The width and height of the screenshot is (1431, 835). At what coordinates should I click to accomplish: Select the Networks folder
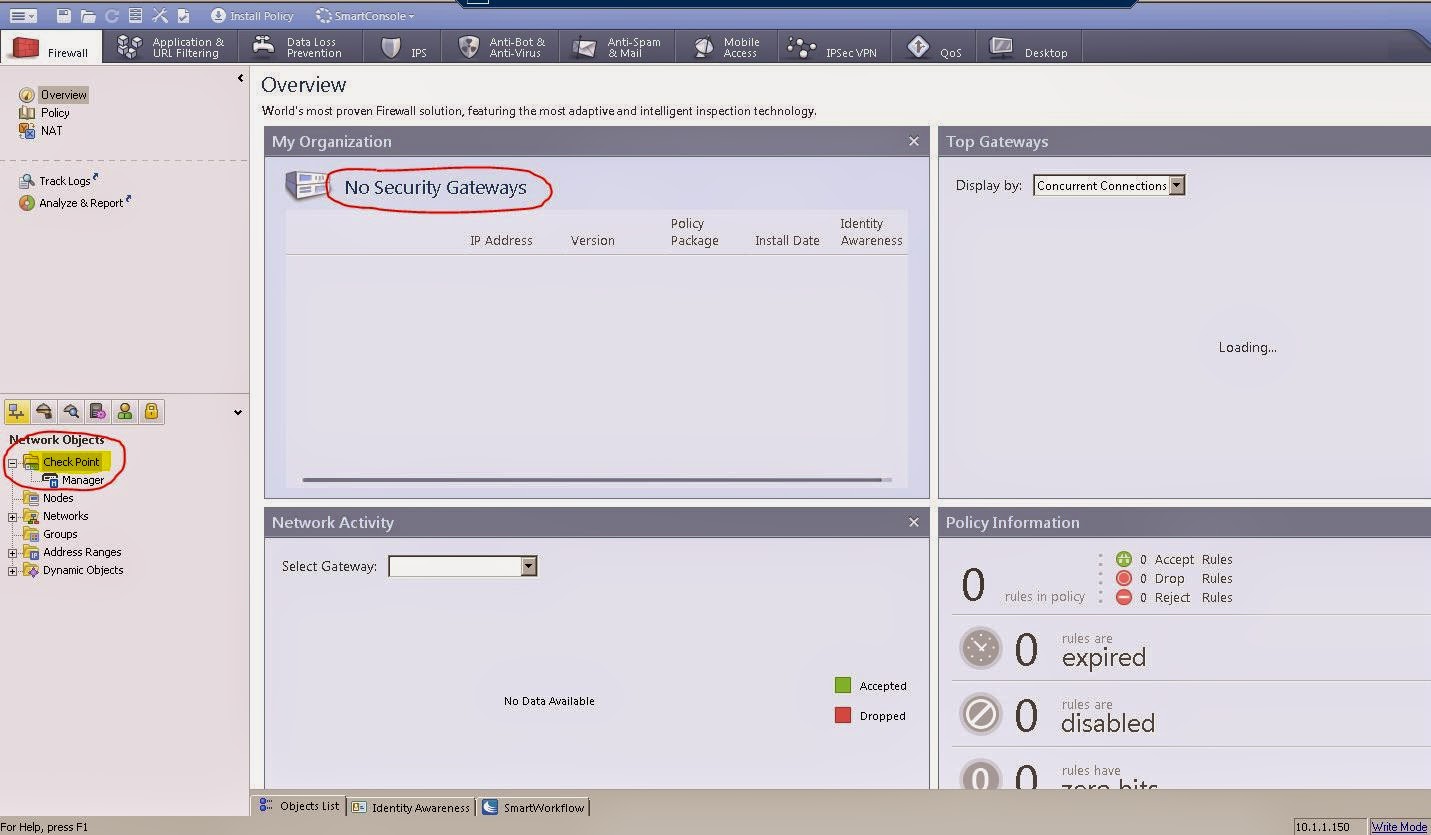coord(65,516)
